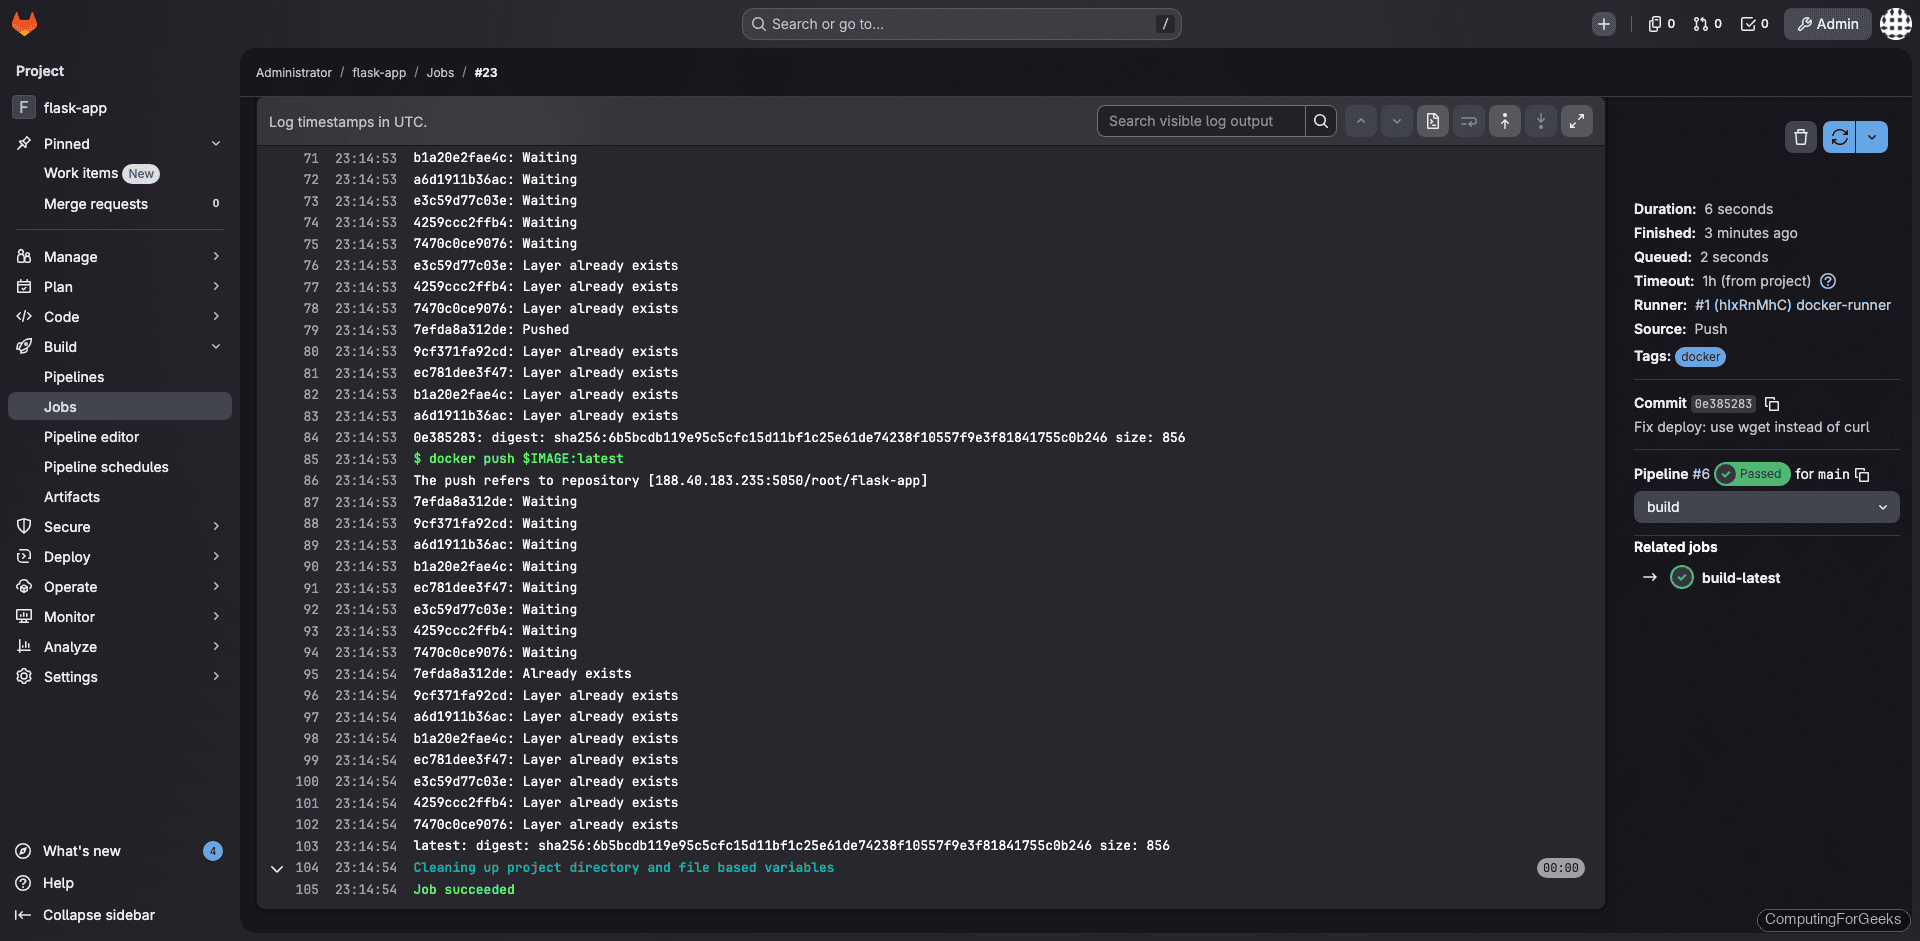
Task: Open the retry split-button dropdown arrow
Action: point(1873,137)
